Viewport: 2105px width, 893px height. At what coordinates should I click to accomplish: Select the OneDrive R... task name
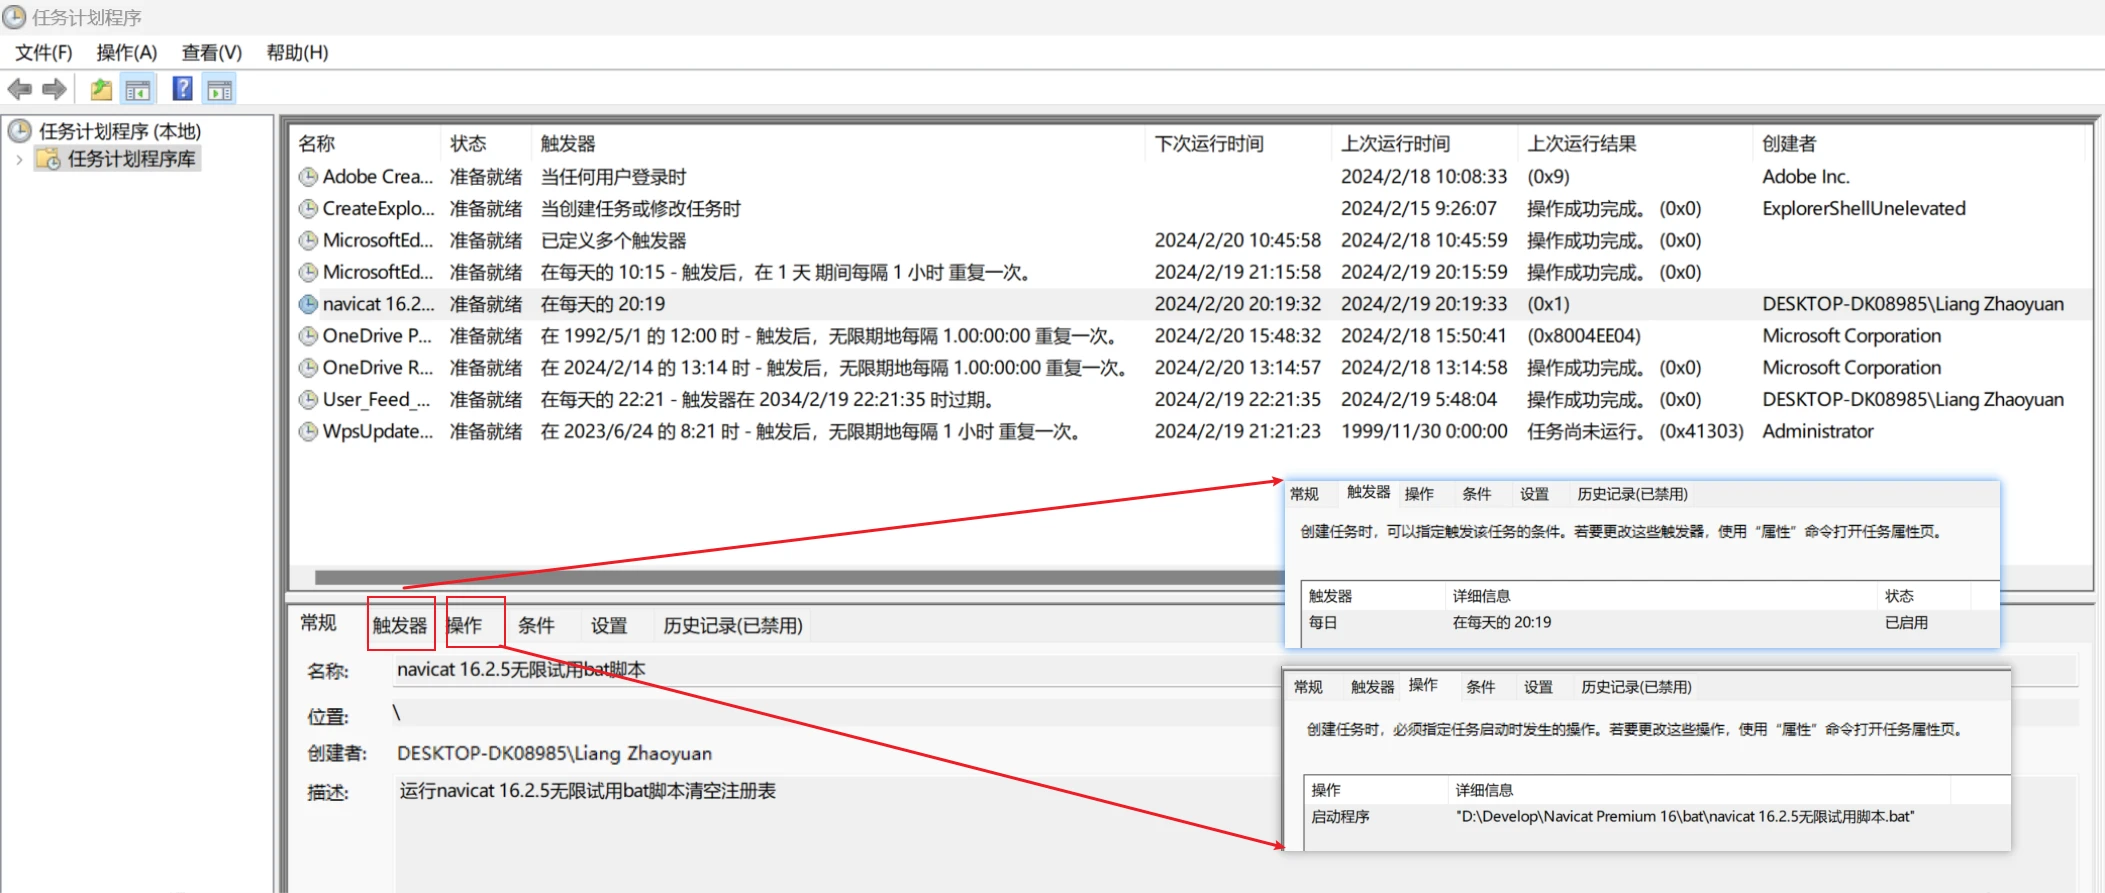[x=377, y=368]
